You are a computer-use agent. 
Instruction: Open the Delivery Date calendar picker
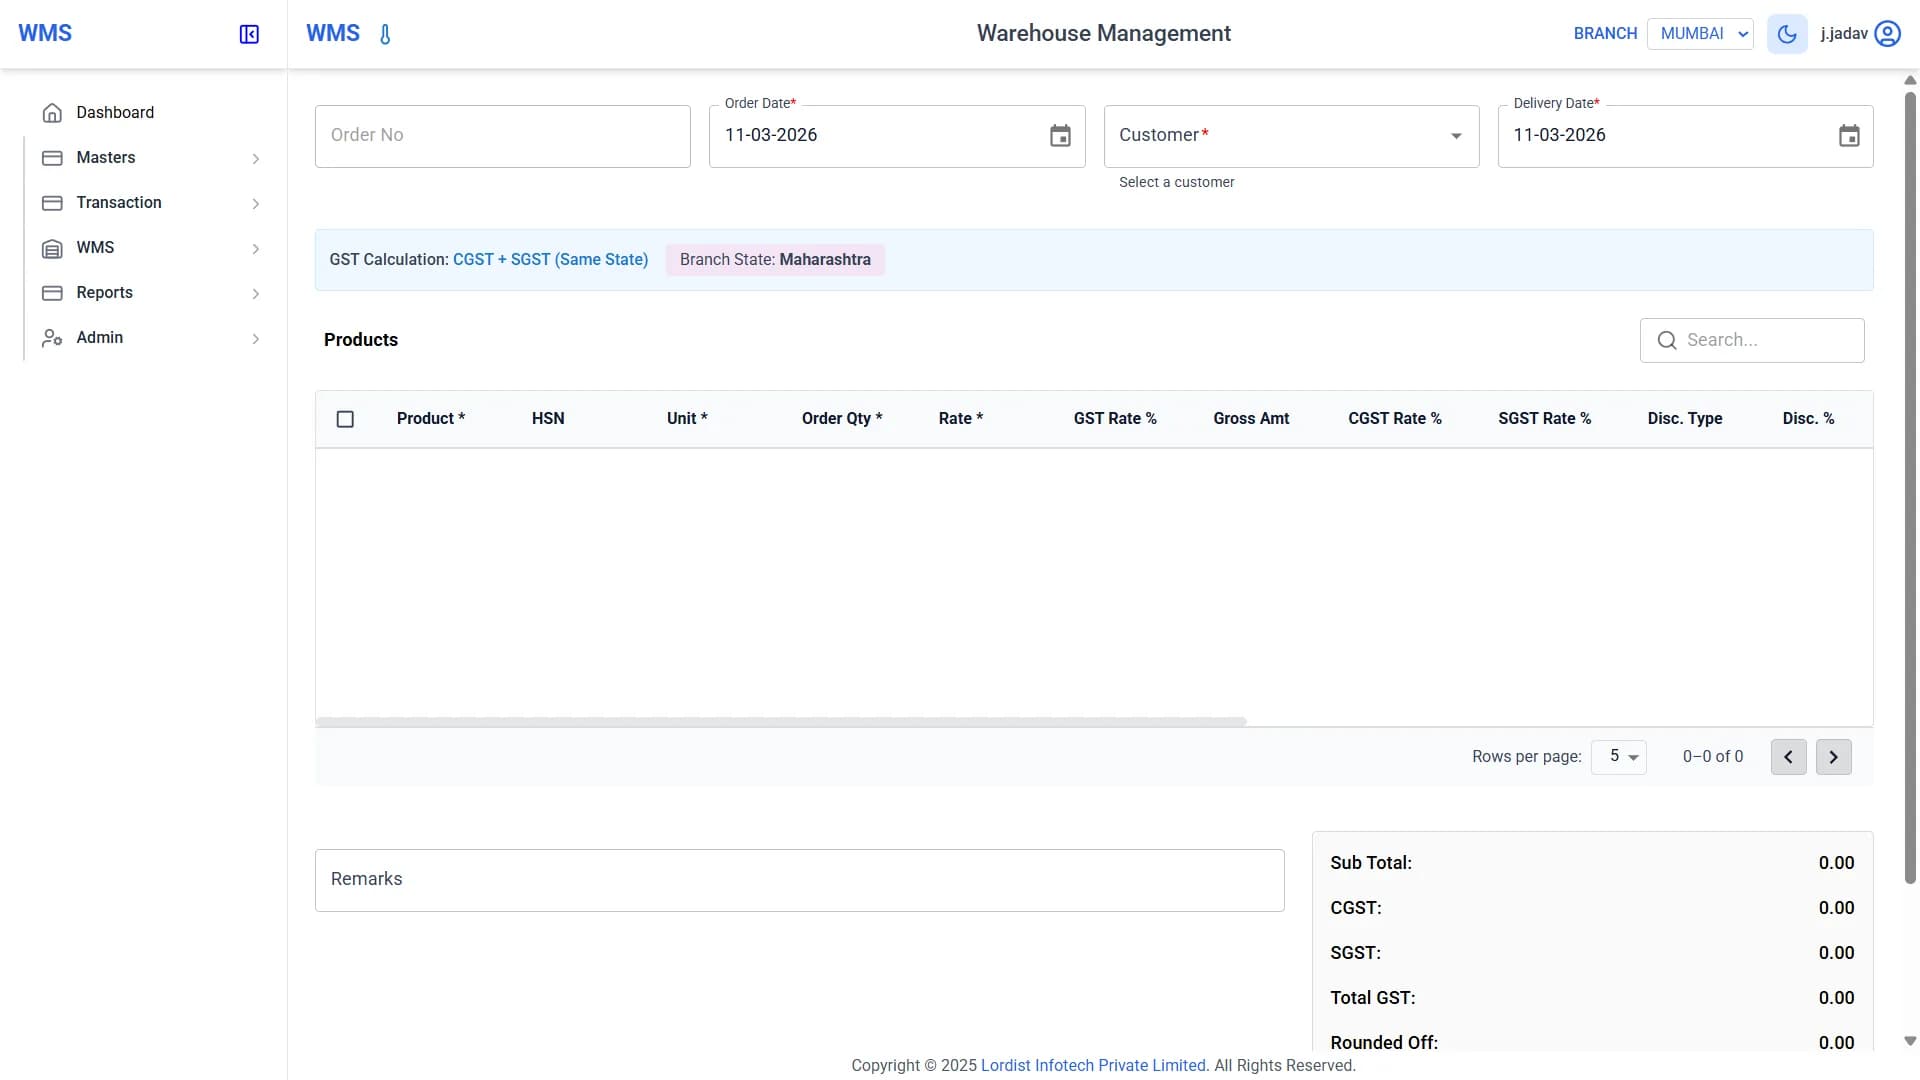tap(1849, 136)
